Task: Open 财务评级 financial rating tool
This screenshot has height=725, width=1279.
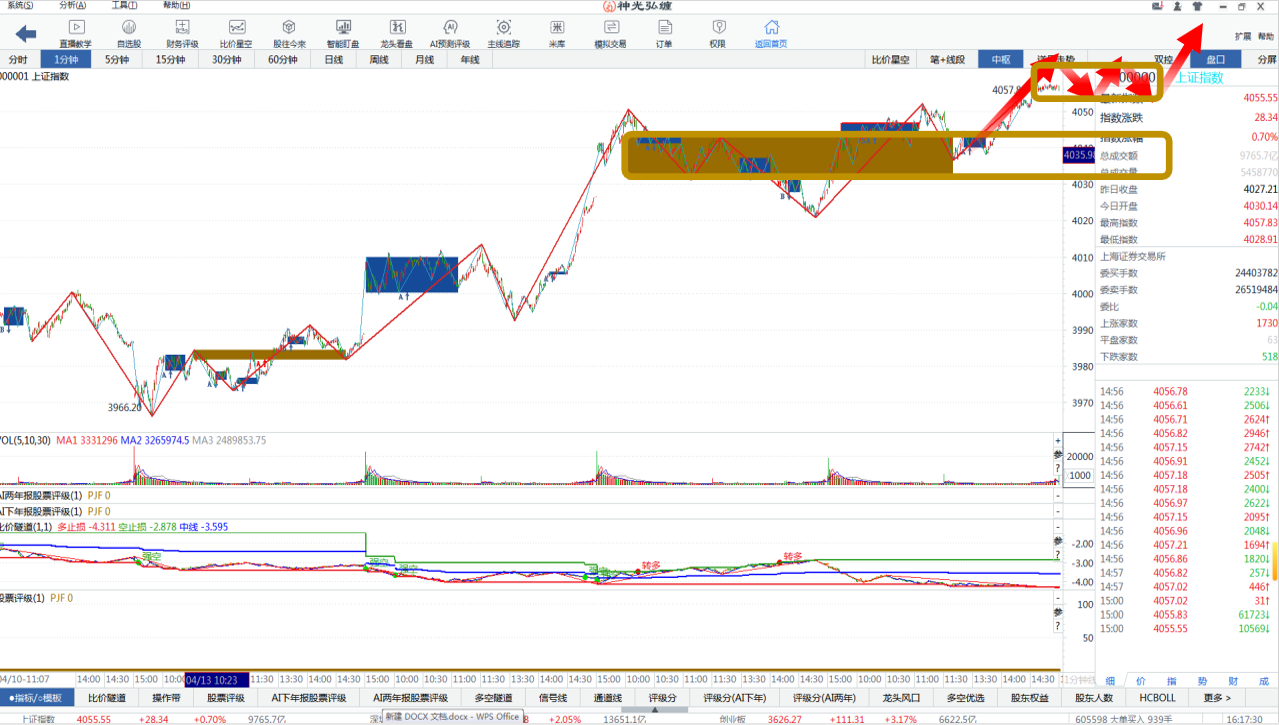Action: click(182, 33)
